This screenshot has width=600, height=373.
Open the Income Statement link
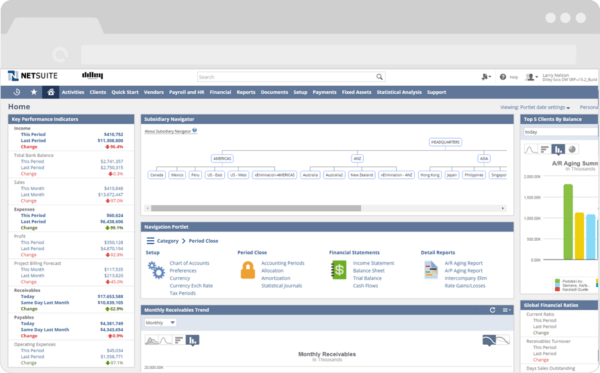click(x=373, y=263)
